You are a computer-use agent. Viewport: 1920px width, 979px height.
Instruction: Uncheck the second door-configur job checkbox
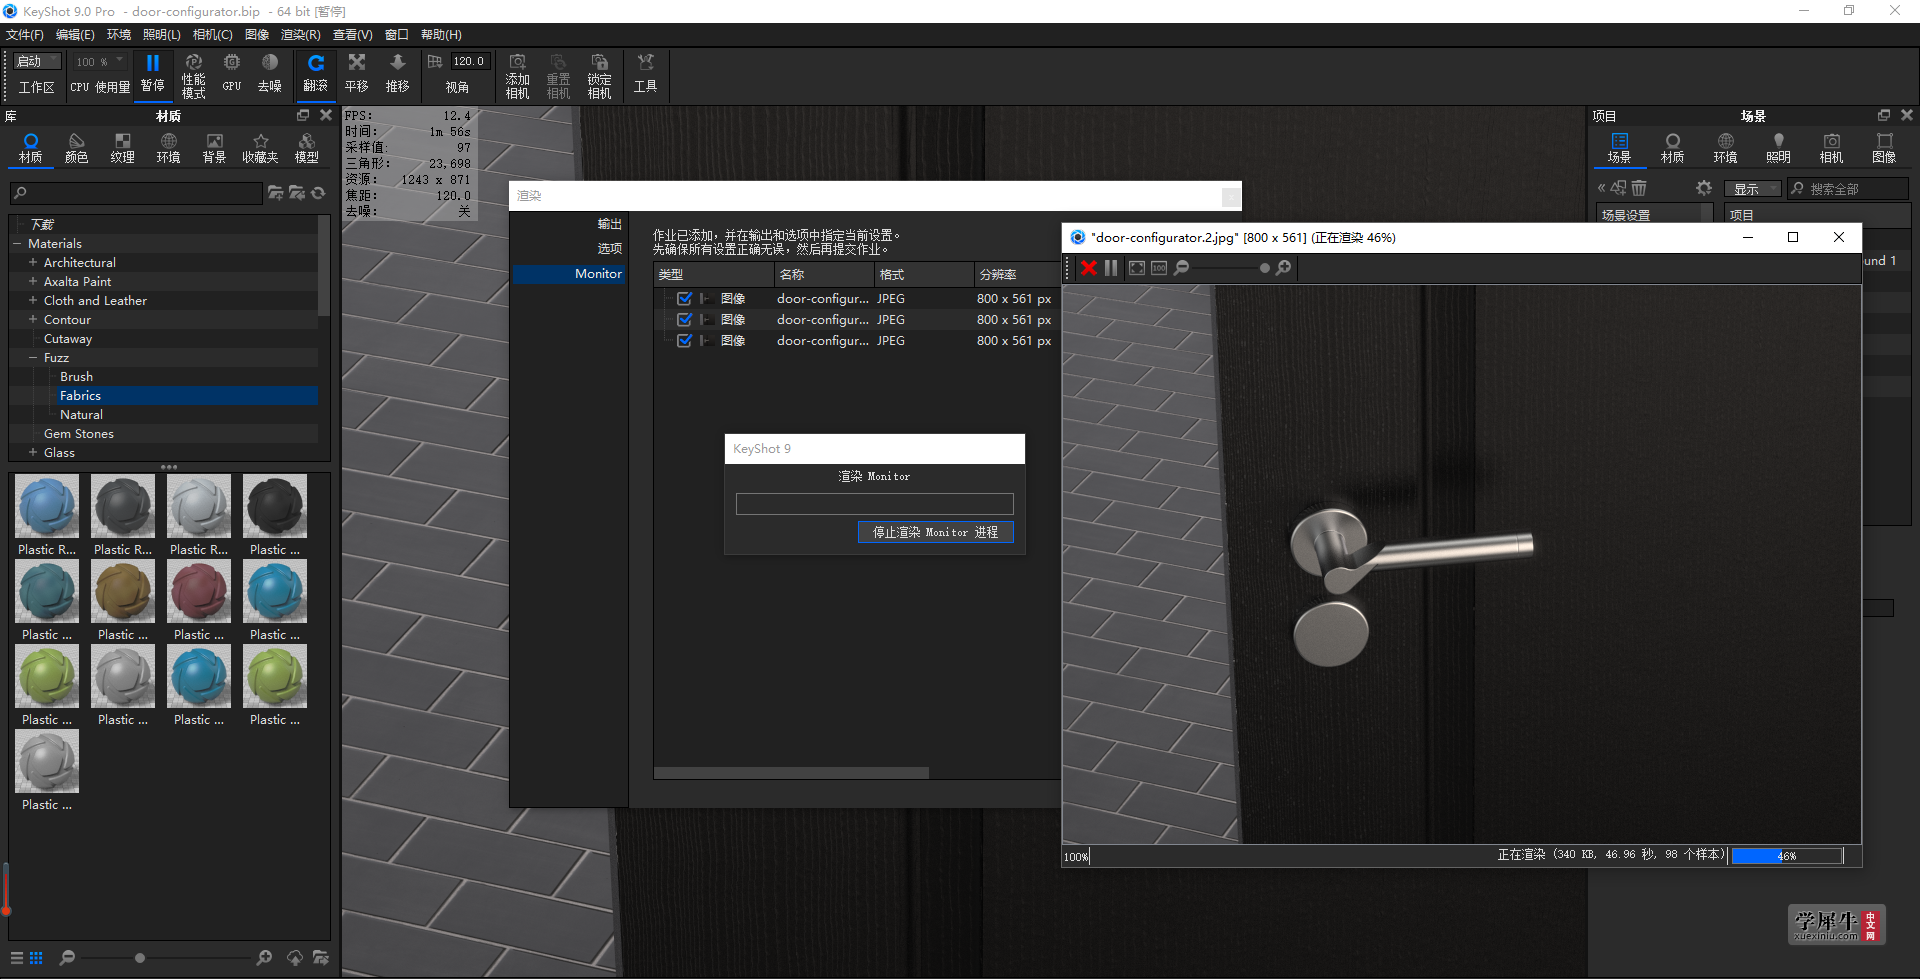684,320
